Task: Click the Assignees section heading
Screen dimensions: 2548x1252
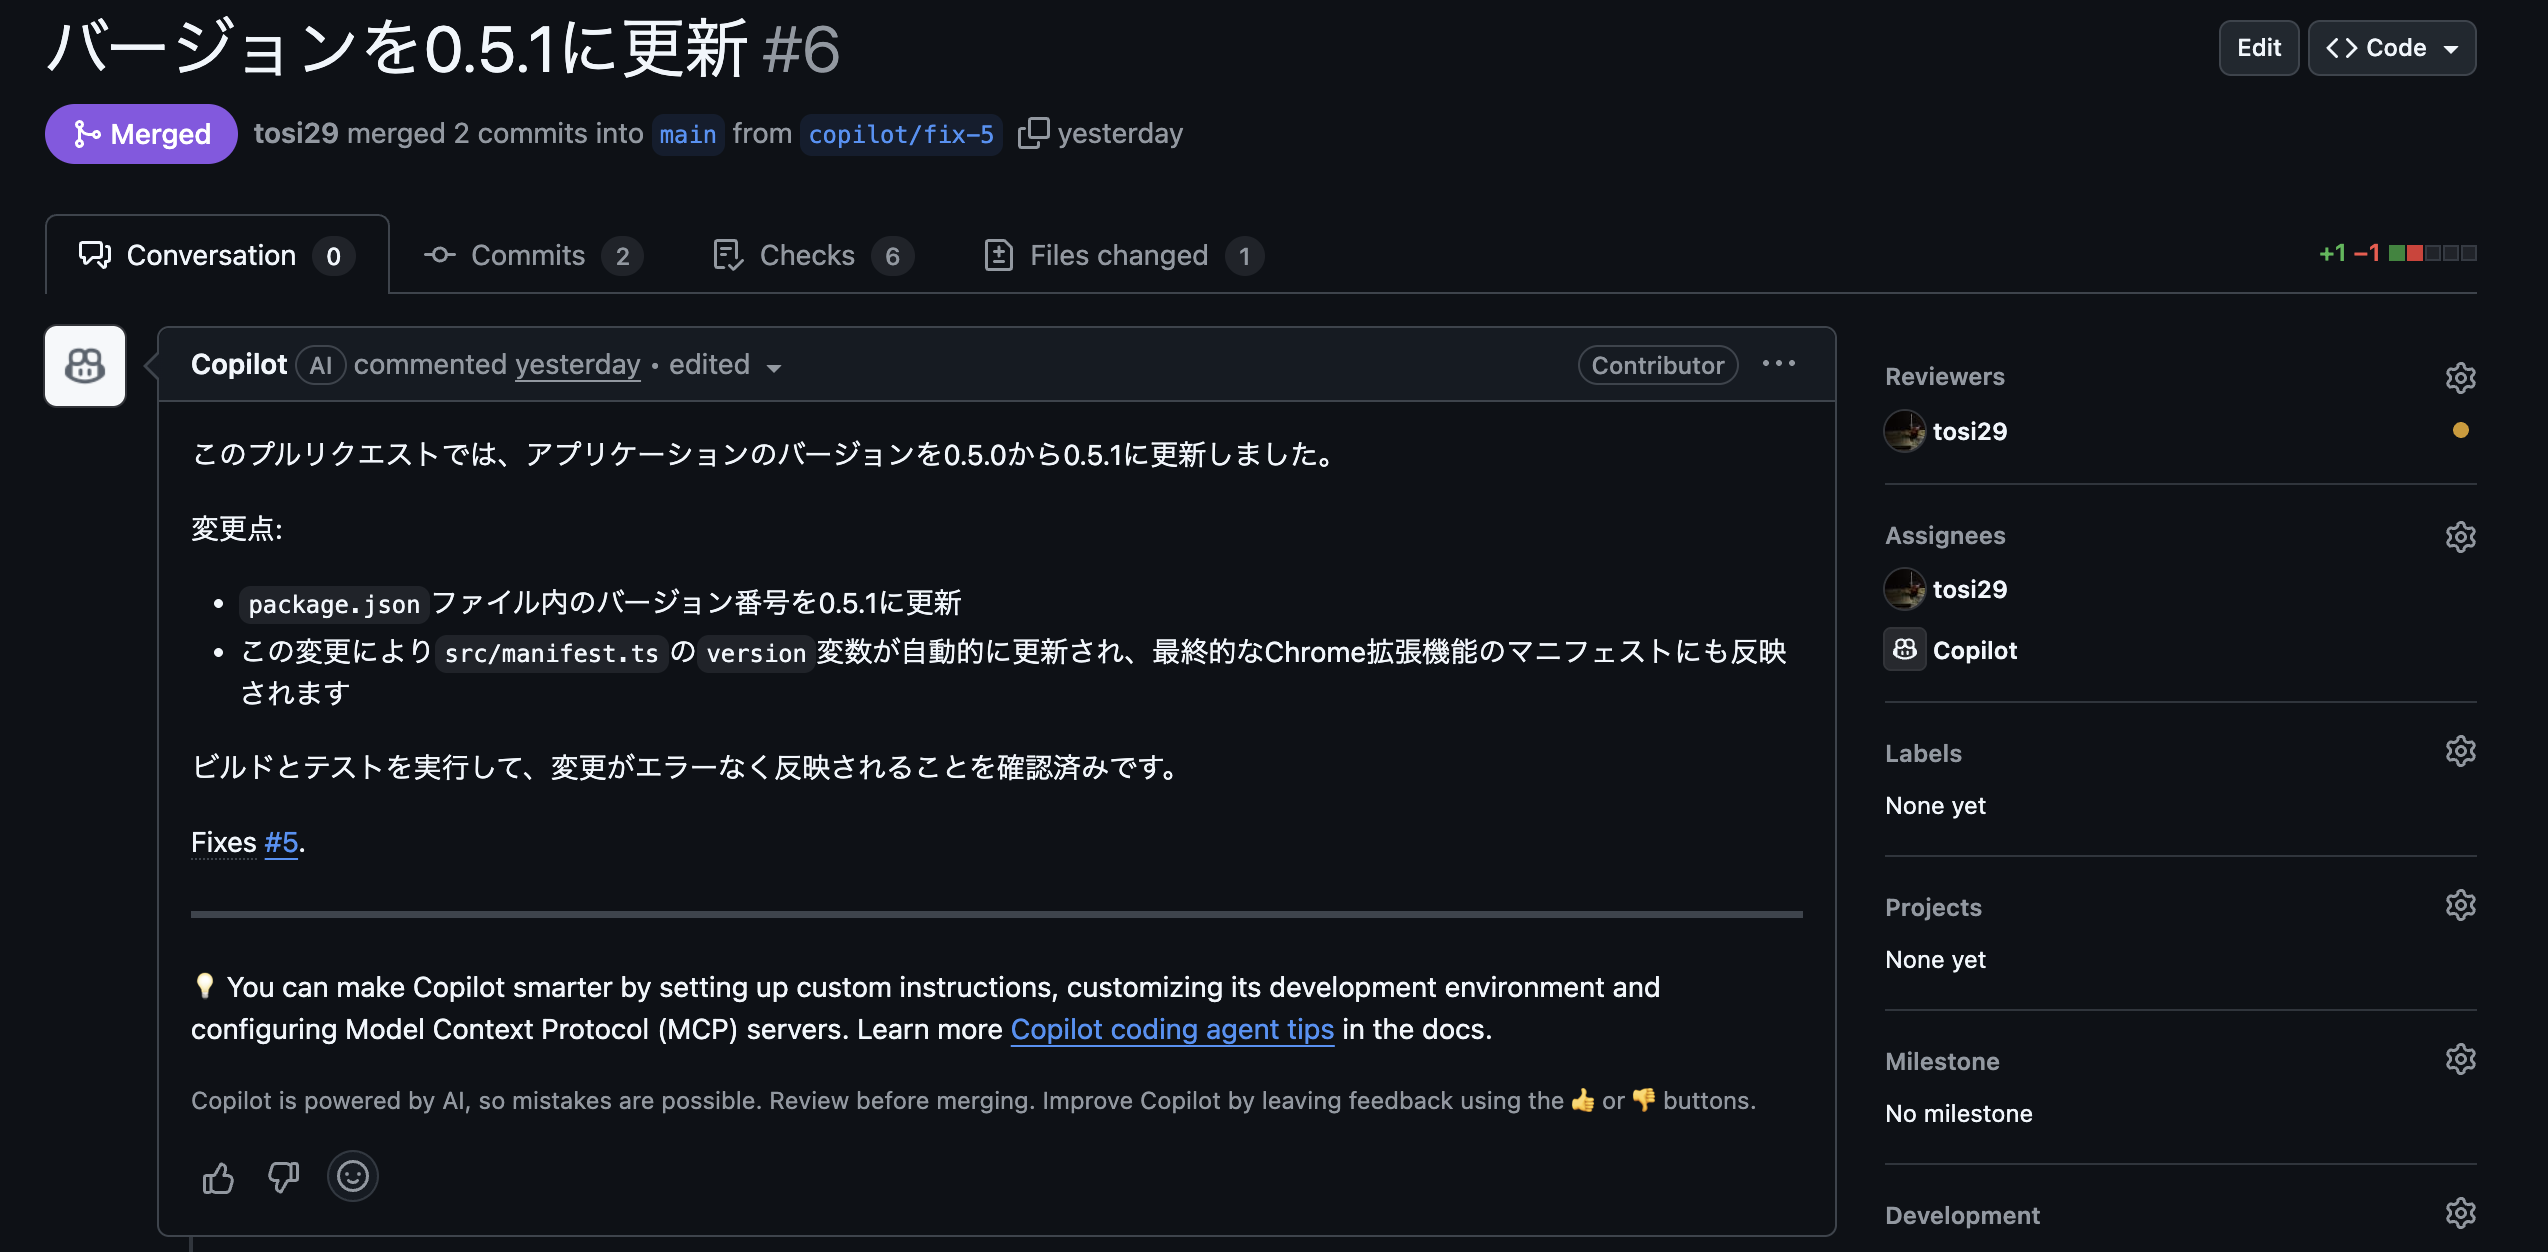Action: (x=1945, y=536)
